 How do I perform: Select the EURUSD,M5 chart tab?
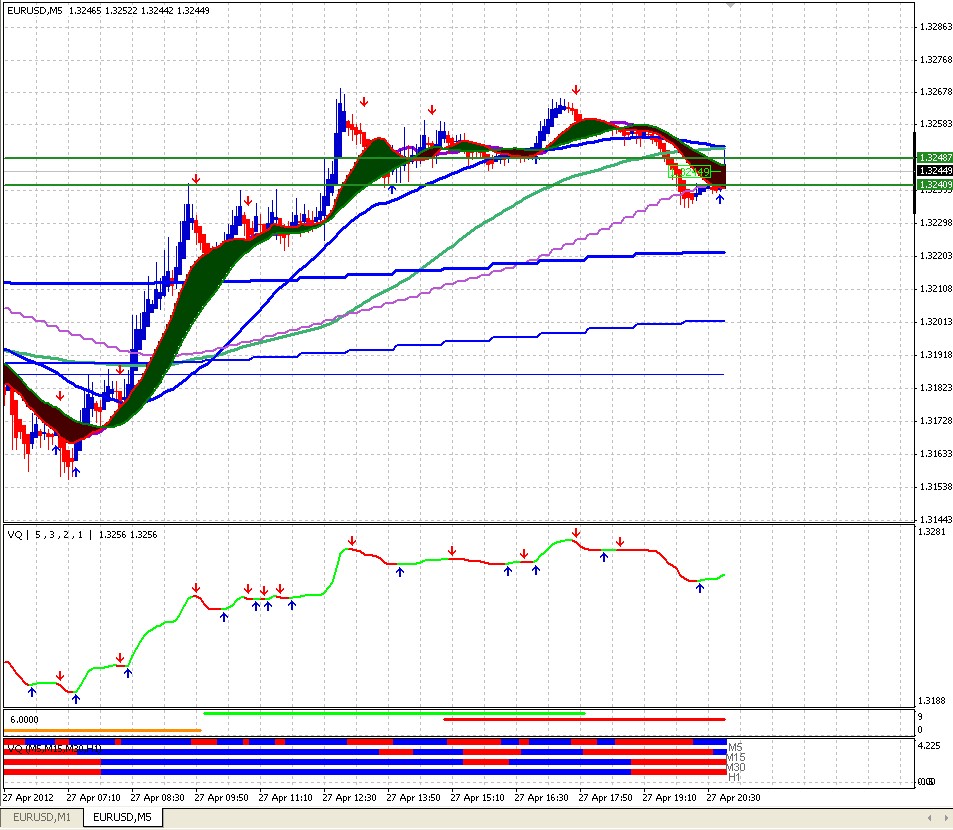click(x=123, y=817)
